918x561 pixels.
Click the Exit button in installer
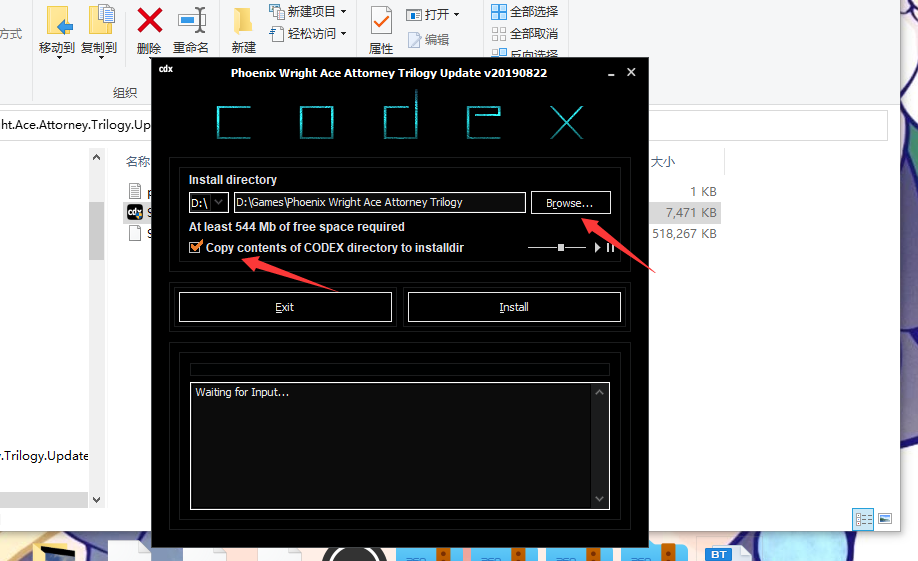pos(285,307)
